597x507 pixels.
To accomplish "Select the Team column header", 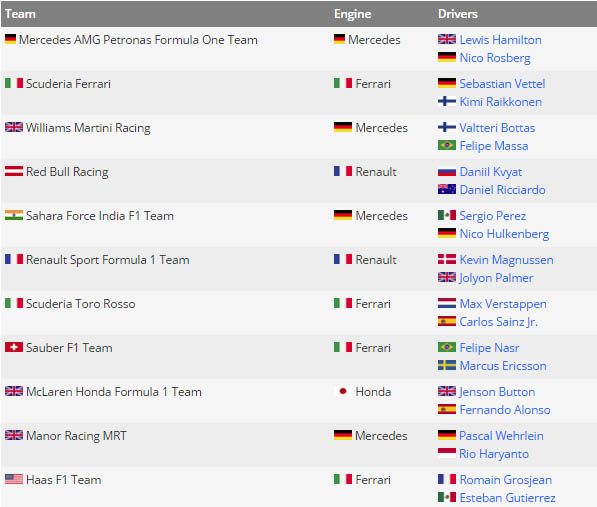I will pyautogui.click(x=20, y=14).
